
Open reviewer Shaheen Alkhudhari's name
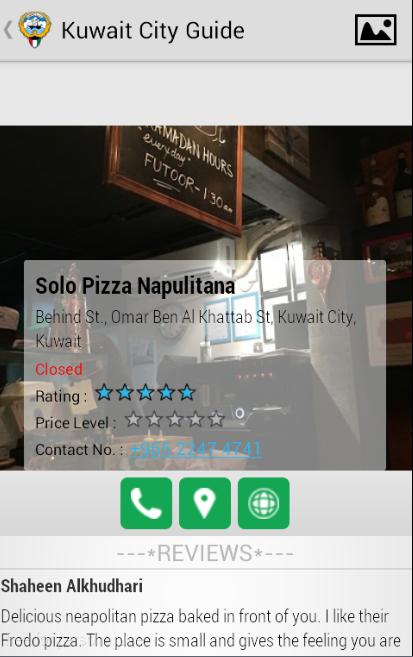72,586
